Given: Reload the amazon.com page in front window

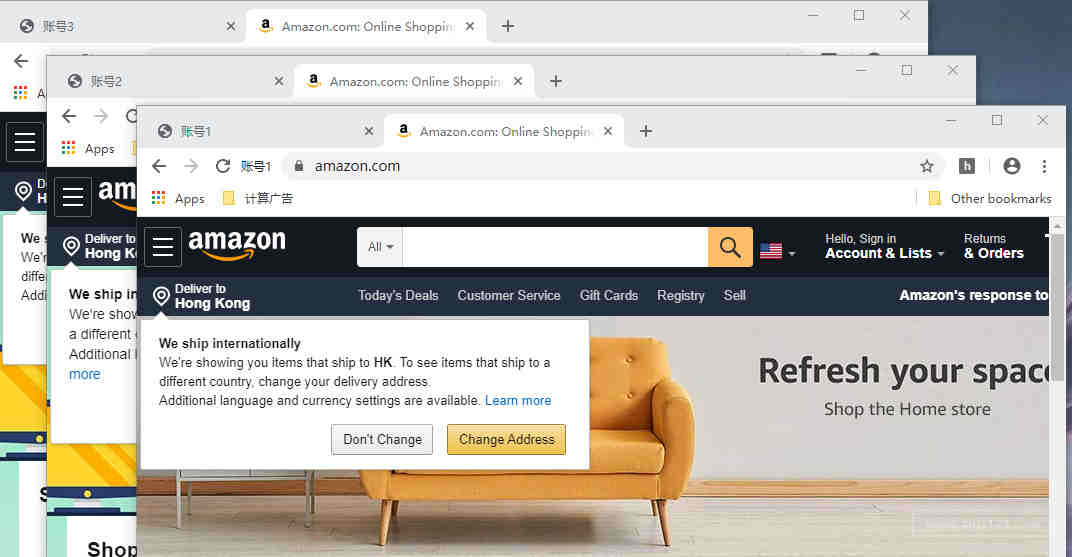Looking at the screenshot, I should 222,166.
